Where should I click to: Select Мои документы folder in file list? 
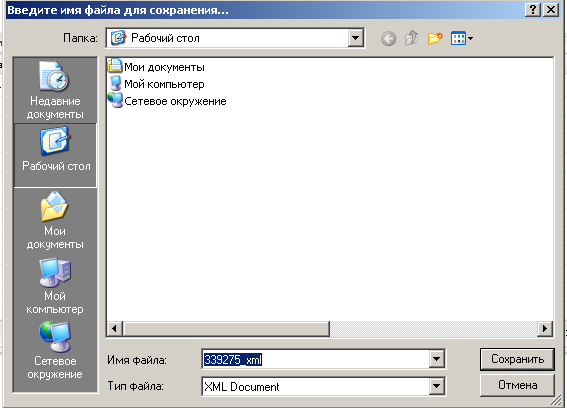[156, 67]
